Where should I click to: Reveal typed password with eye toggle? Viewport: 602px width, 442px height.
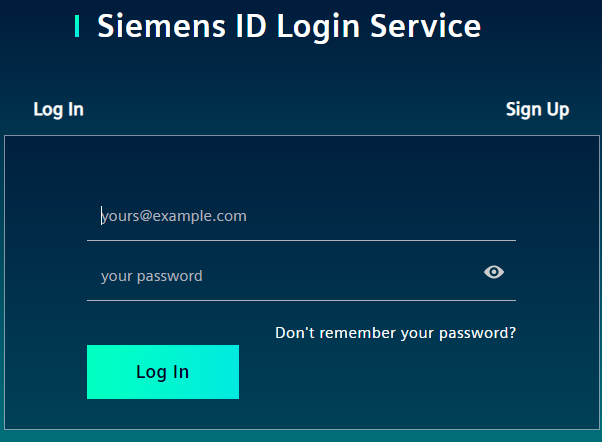494,272
